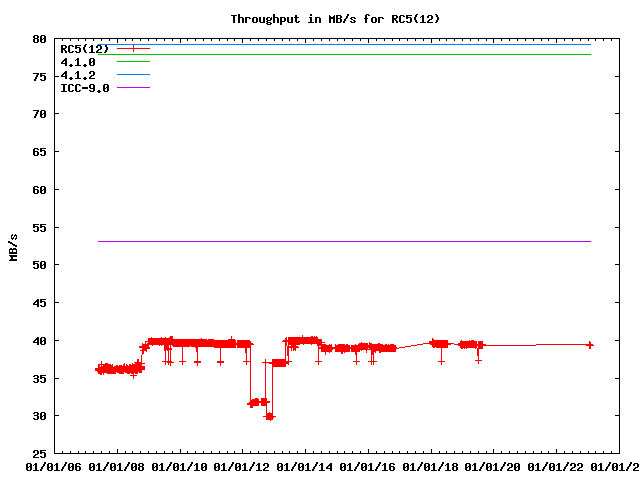640x480 pixels.
Task: Click the 01/01/06 date on the x-axis
Action: pos(54,466)
